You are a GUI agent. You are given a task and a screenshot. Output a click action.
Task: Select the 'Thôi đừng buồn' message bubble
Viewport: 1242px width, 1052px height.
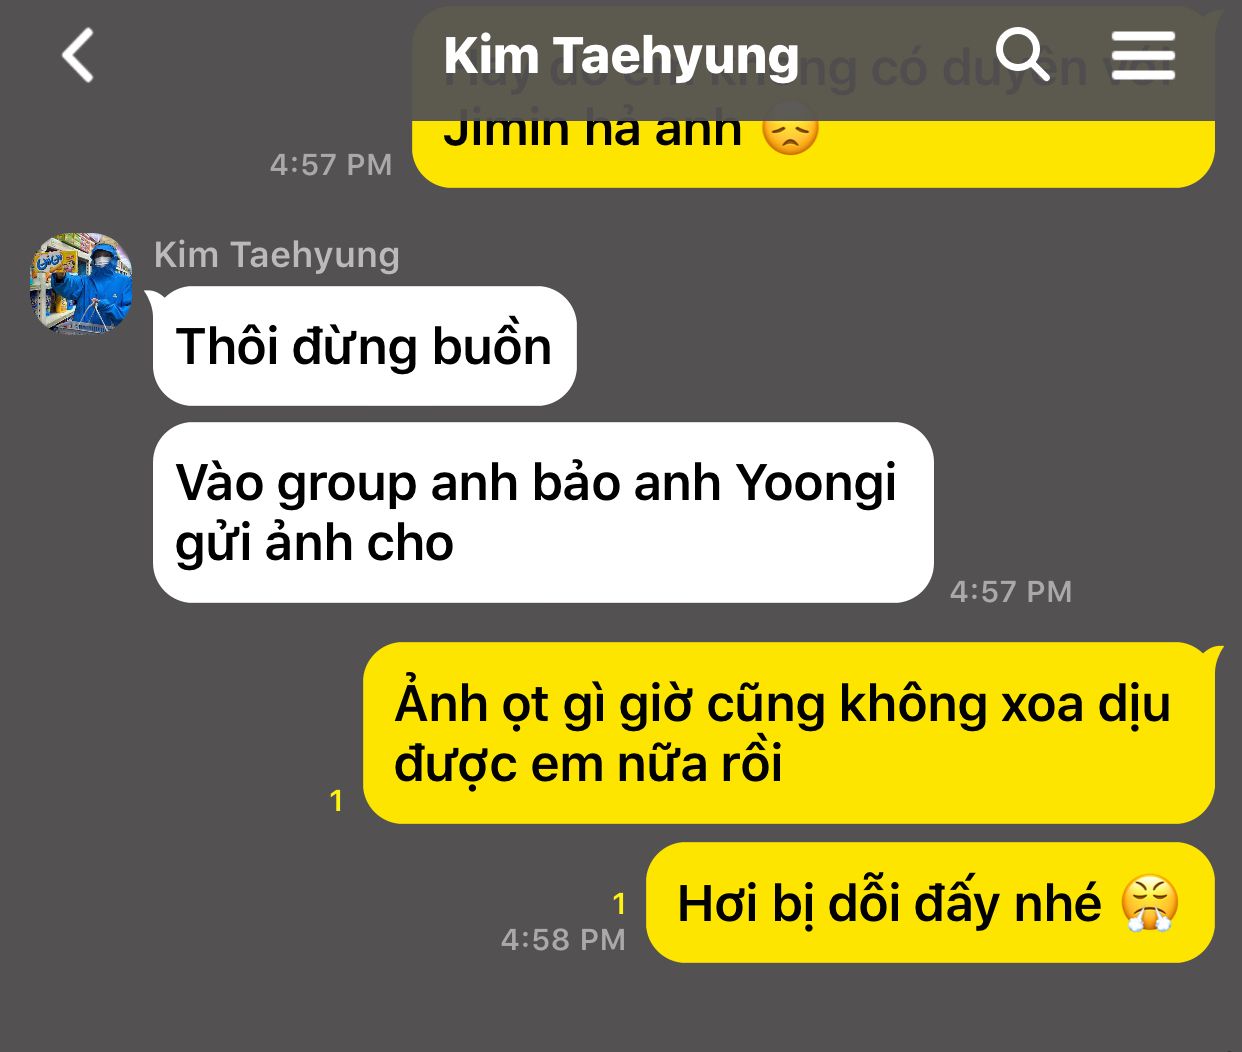pos(364,346)
